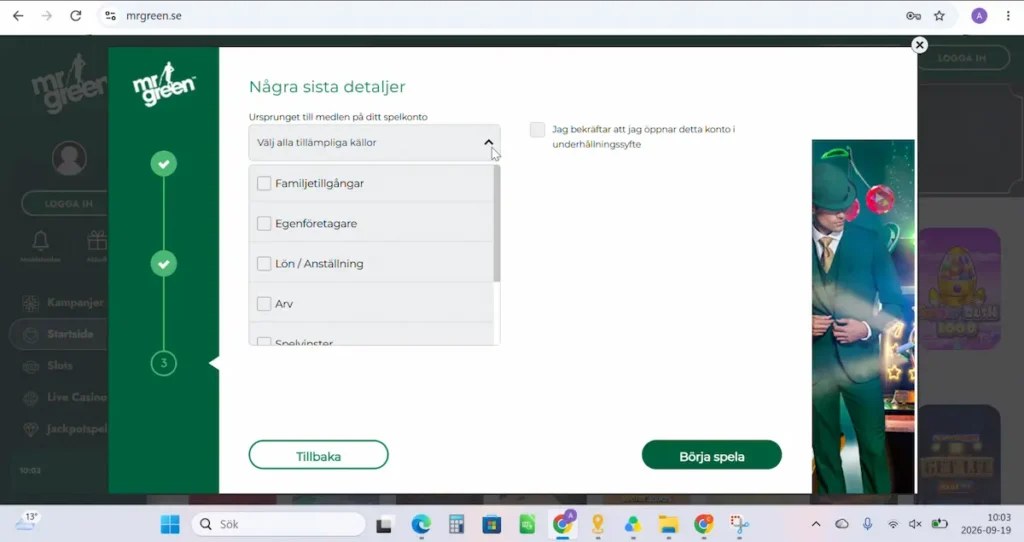The image size is (1024, 542).
Task: Confirm account is for entertainment purposes checkbox
Action: 537,129
